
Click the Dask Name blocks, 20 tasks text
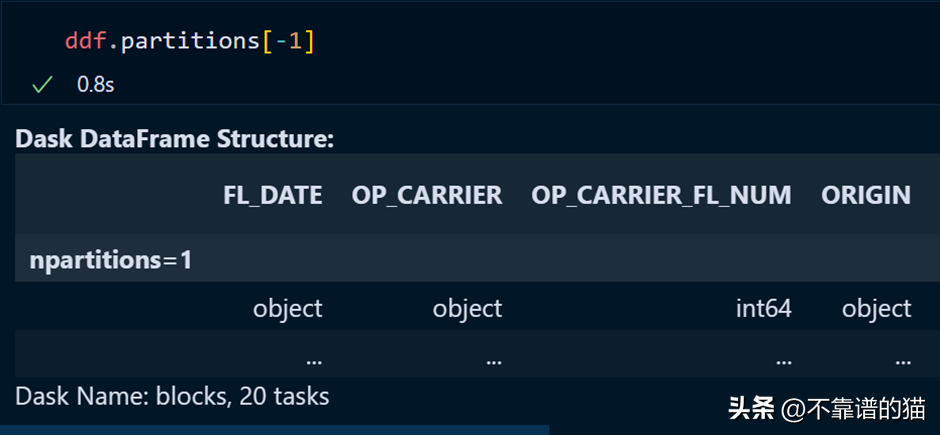[x=172, y=396]
